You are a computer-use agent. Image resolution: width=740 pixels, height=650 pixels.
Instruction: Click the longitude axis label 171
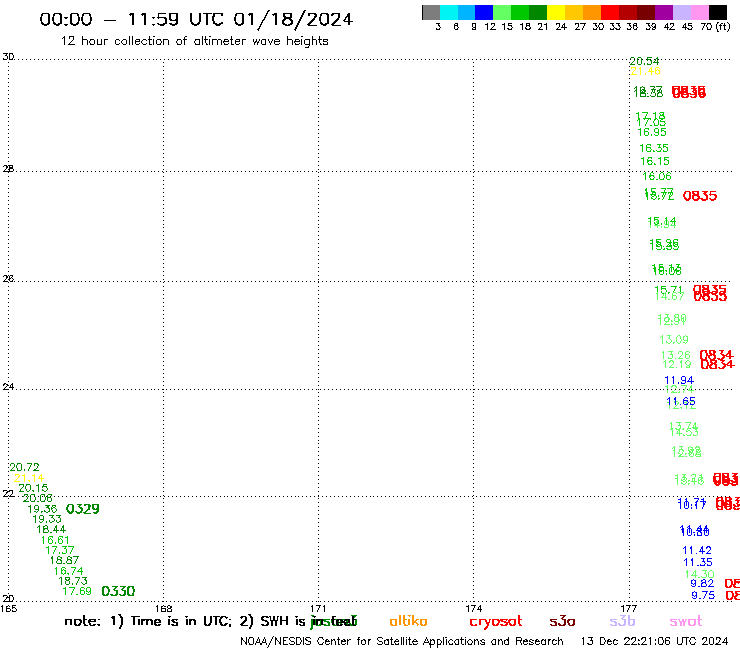coord(318,609)
